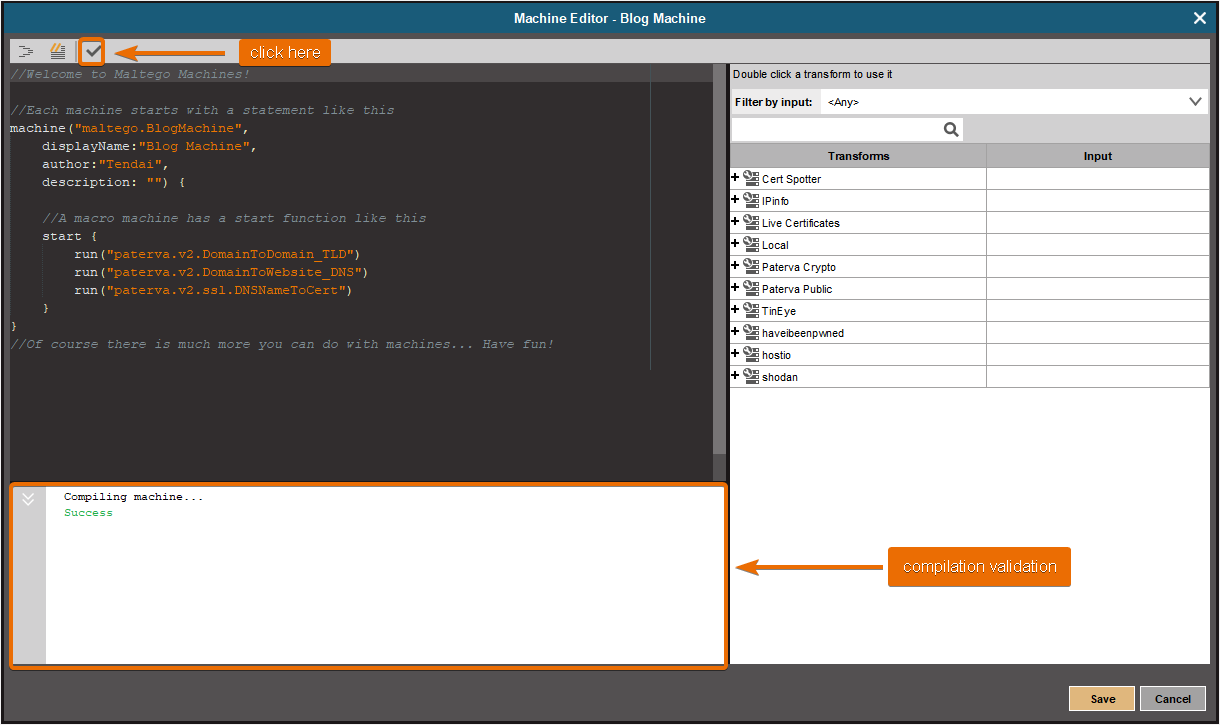Expand the haveibeenpwned transform group
This screenshot has height=725, width=1220.
pyautogui.click(x=736, y=332)
